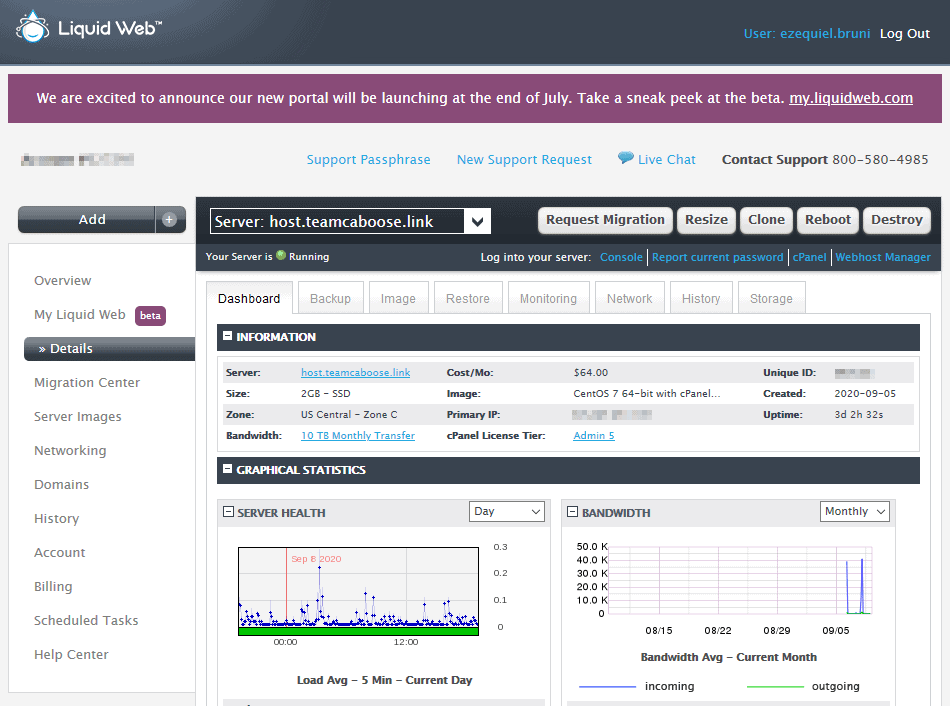The width and height of the screenshot is (950, 706).
Task: Click the support number 800-580-4985
Action: [880, 159]
